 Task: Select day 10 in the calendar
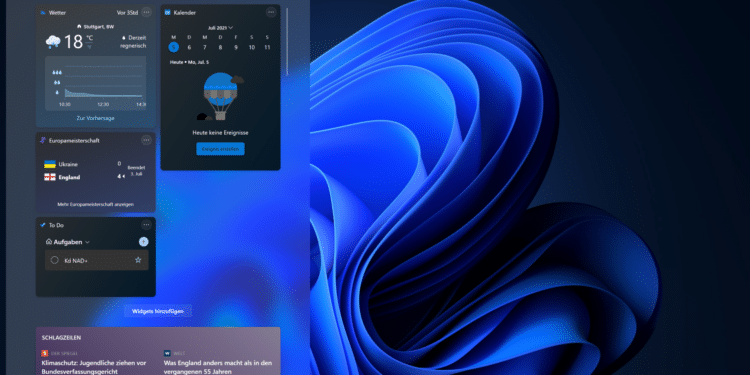252,47
